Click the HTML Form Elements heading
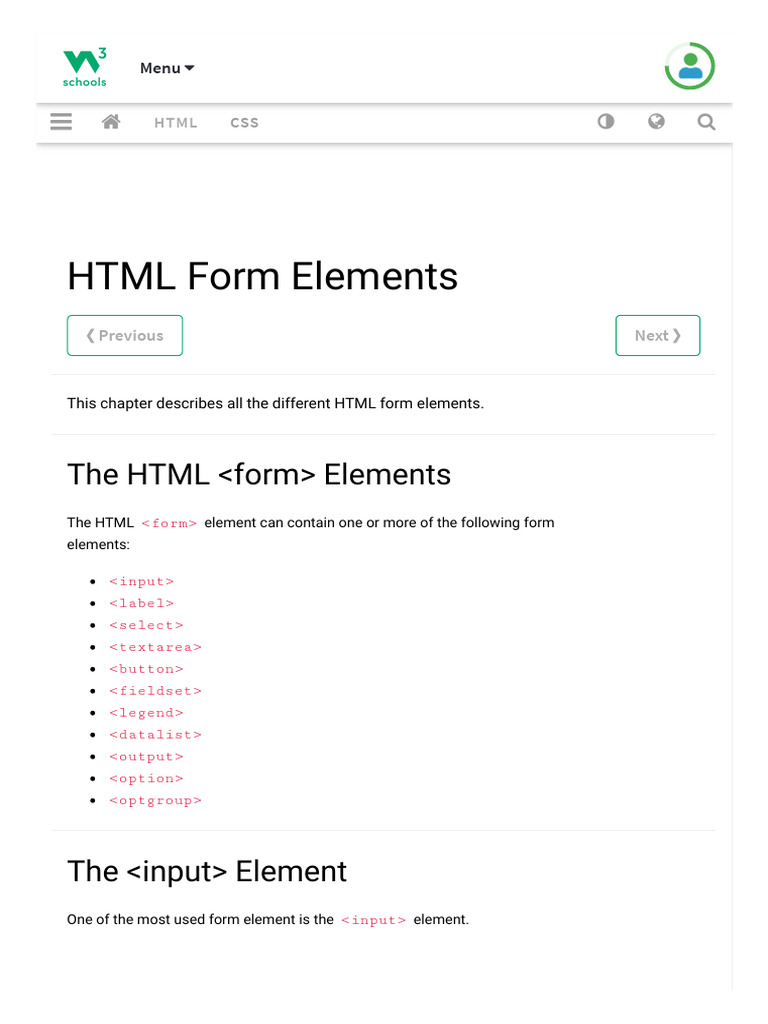 coord(262,276)
